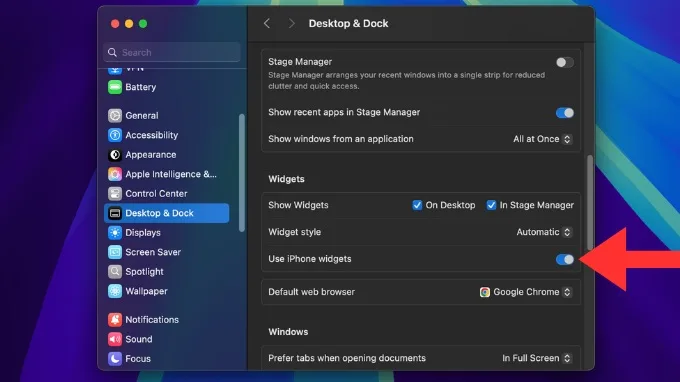Click the Appearance icon in sidebar
680x382 pixels.
[115, 155]
